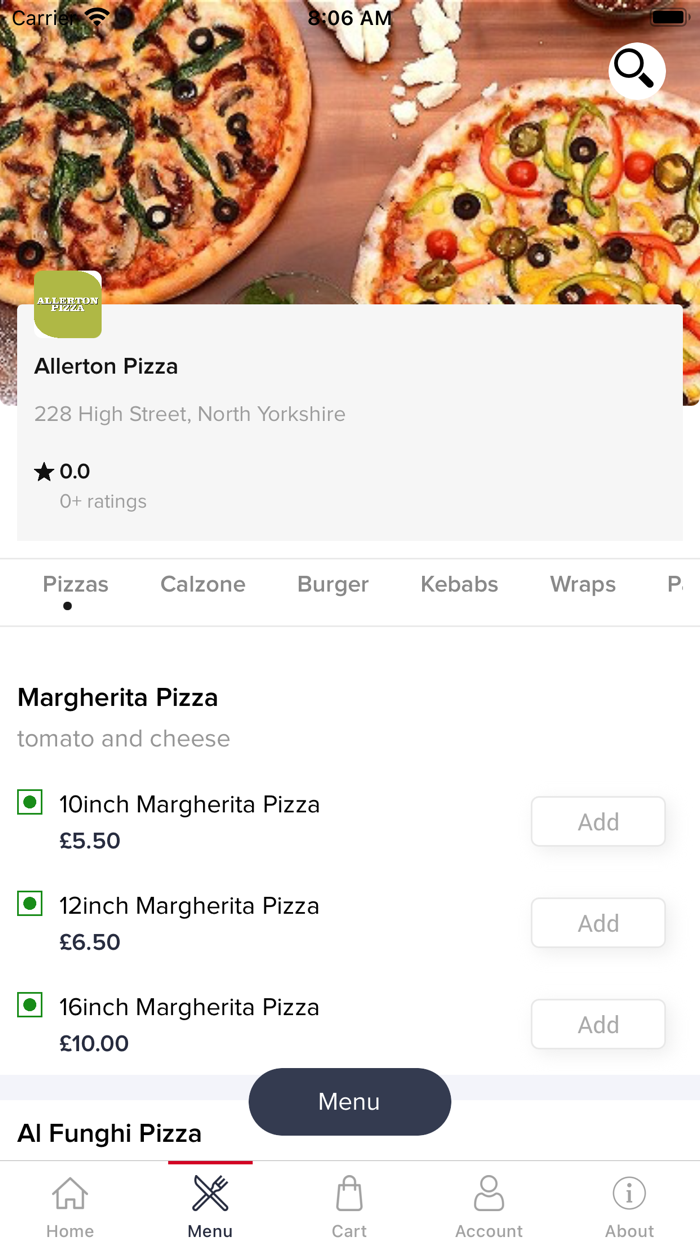Add the 10inch Margherita Pizza
This screenshot has height=1244, width=700.
click(x=597, y=821)
